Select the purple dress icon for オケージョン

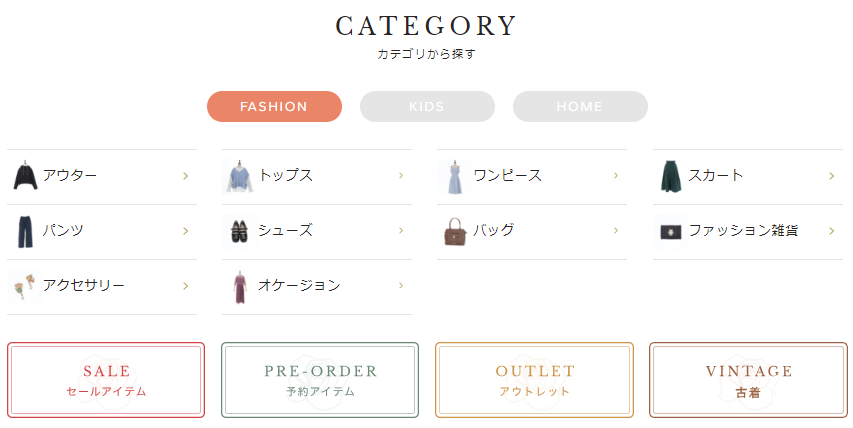coord(240,287)
